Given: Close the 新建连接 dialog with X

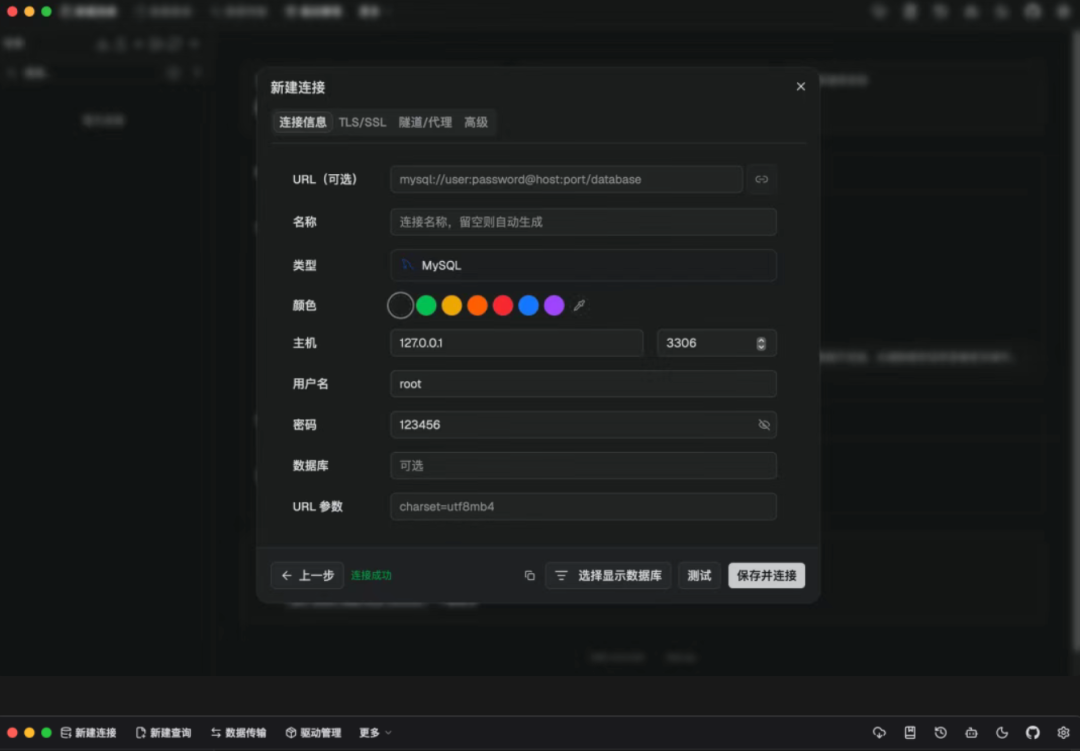Looking at the screenshot, I should point(800,87).
